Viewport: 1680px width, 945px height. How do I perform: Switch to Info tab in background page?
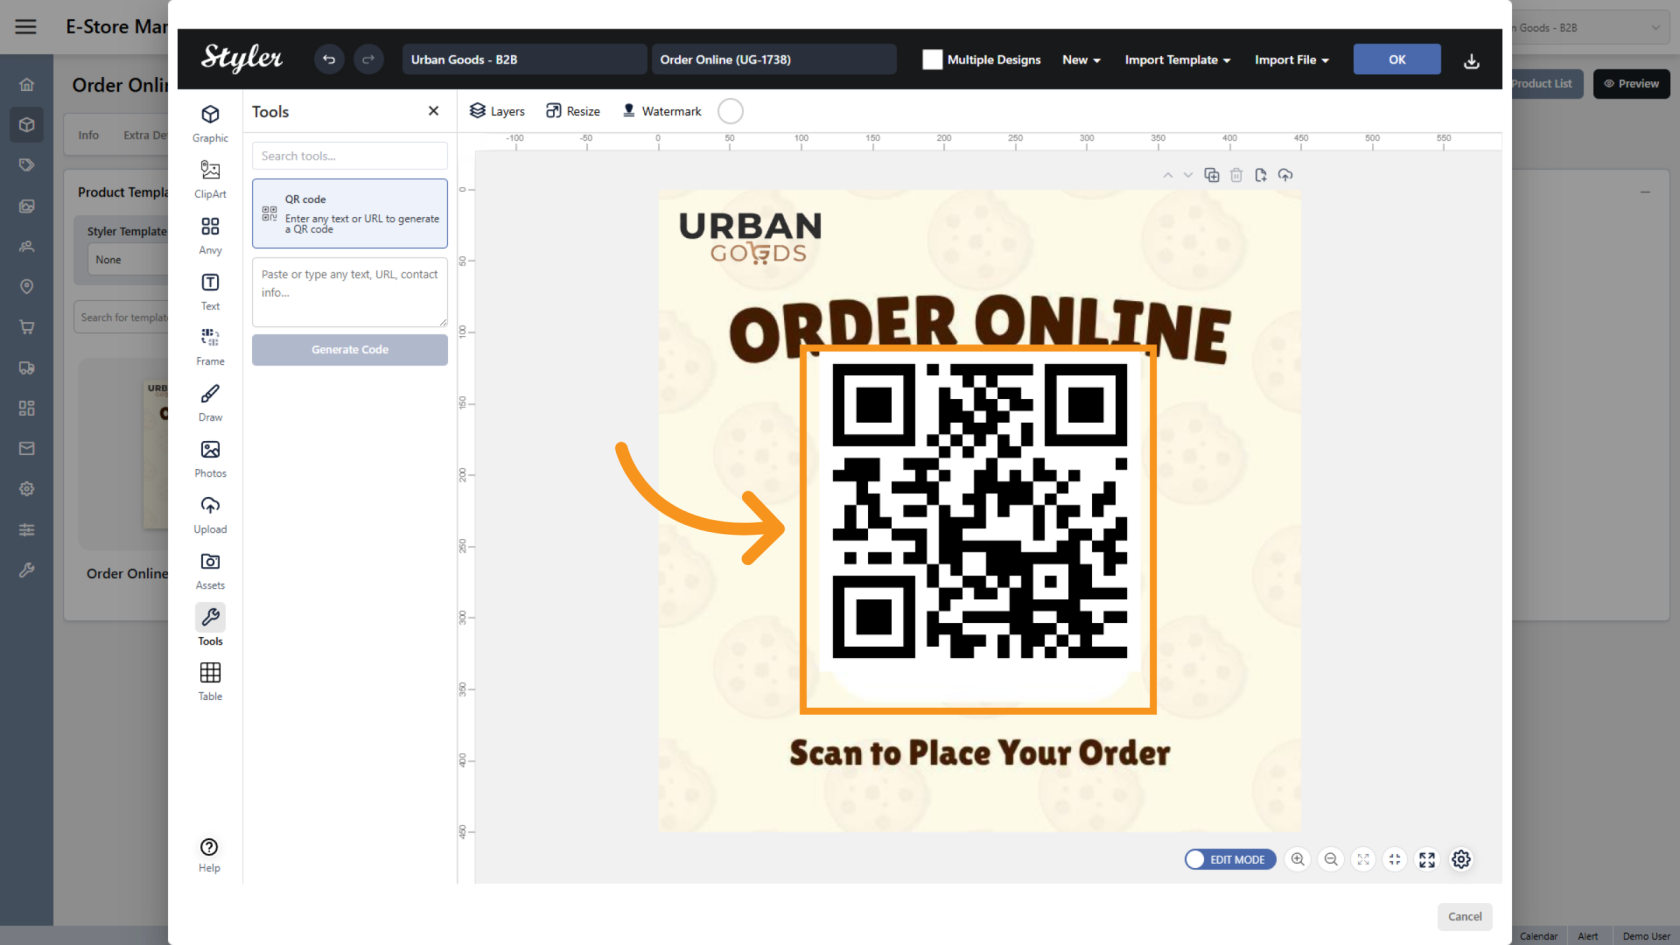(x=89, y=135)
